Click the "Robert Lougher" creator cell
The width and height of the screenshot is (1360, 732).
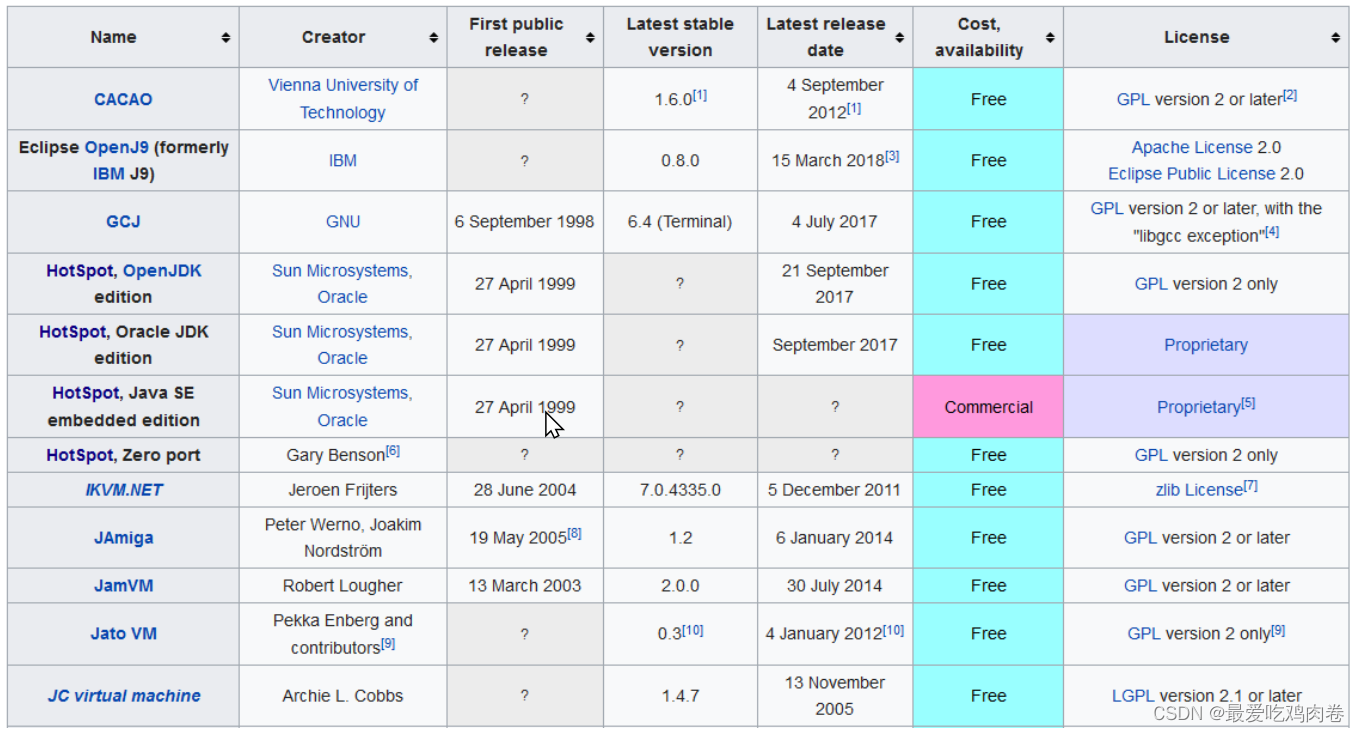[343, 586]
